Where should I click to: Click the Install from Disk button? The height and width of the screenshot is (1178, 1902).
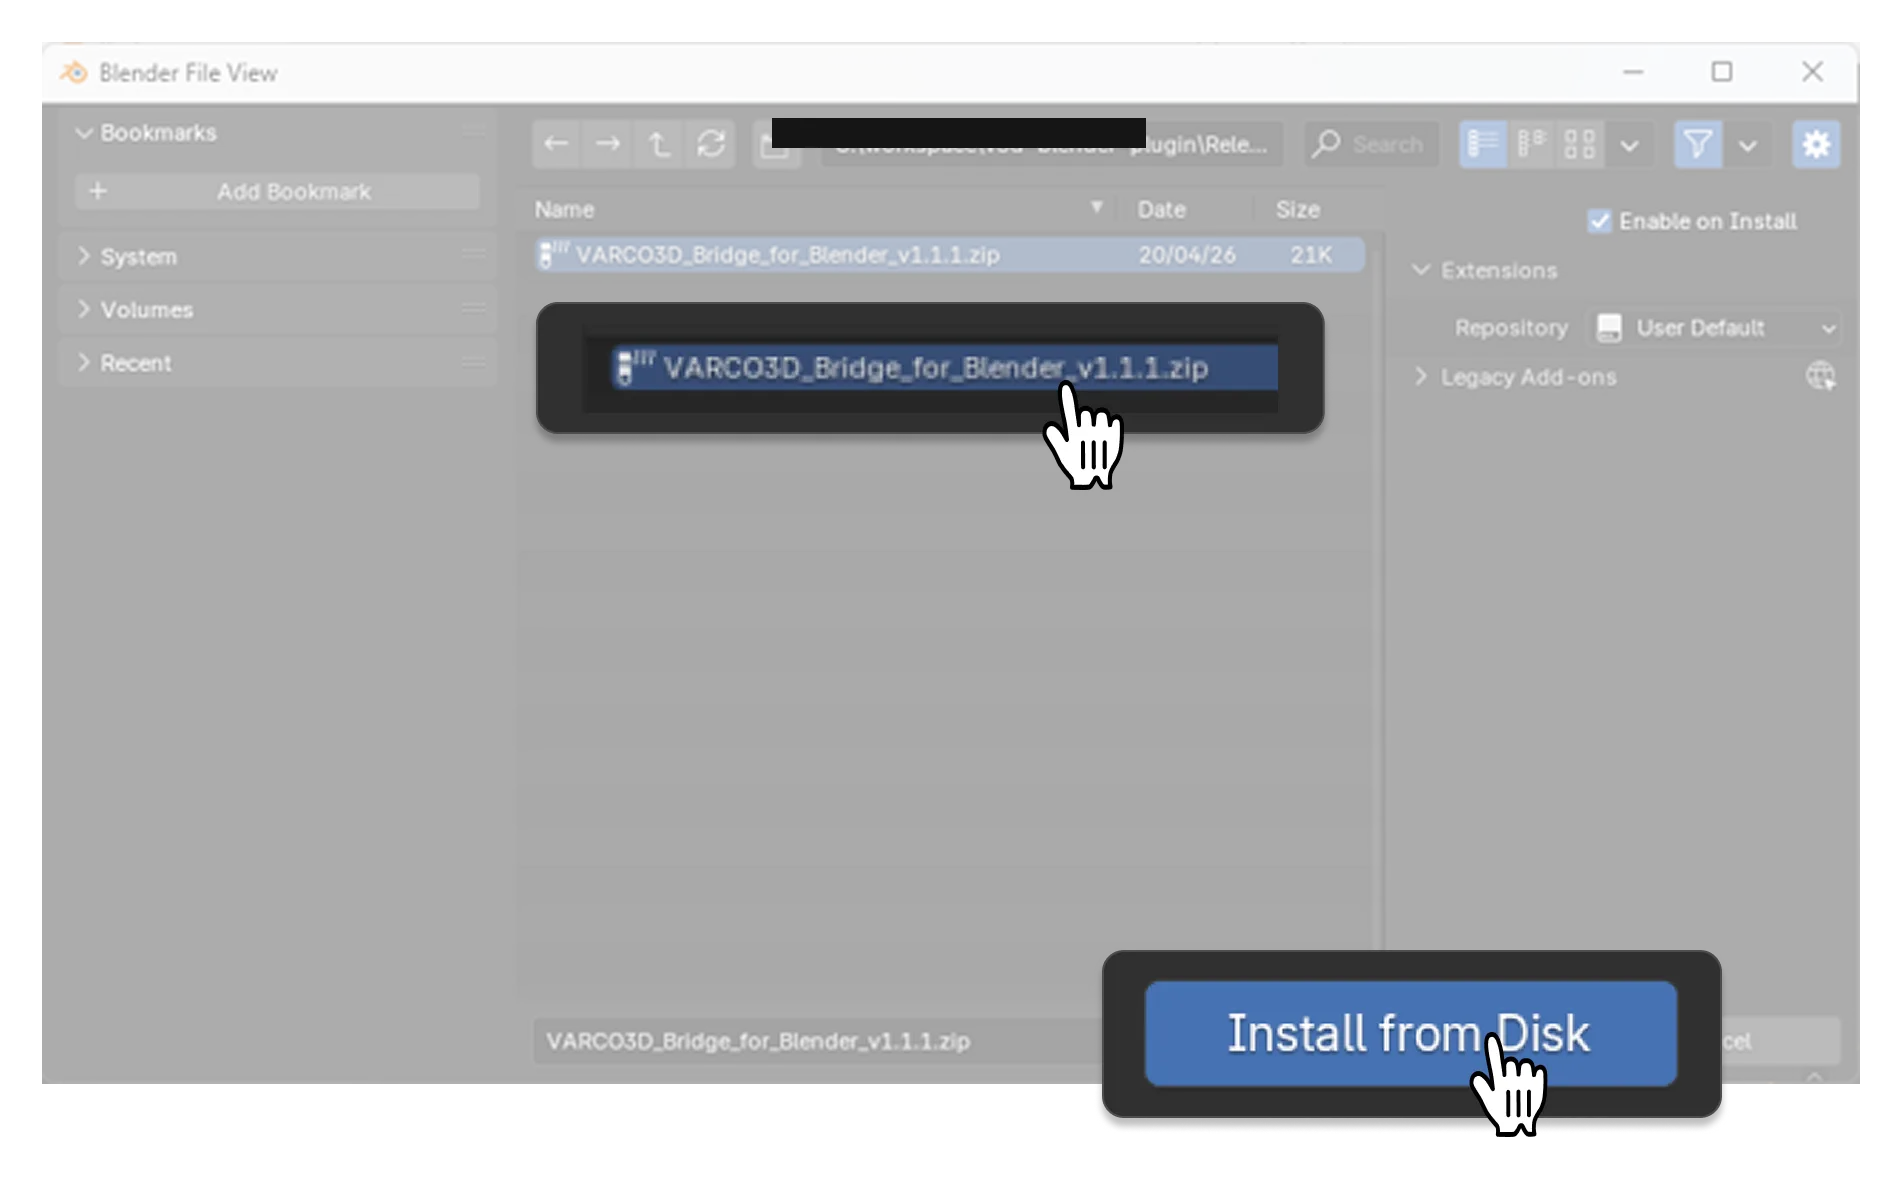pos(1410,1033)
